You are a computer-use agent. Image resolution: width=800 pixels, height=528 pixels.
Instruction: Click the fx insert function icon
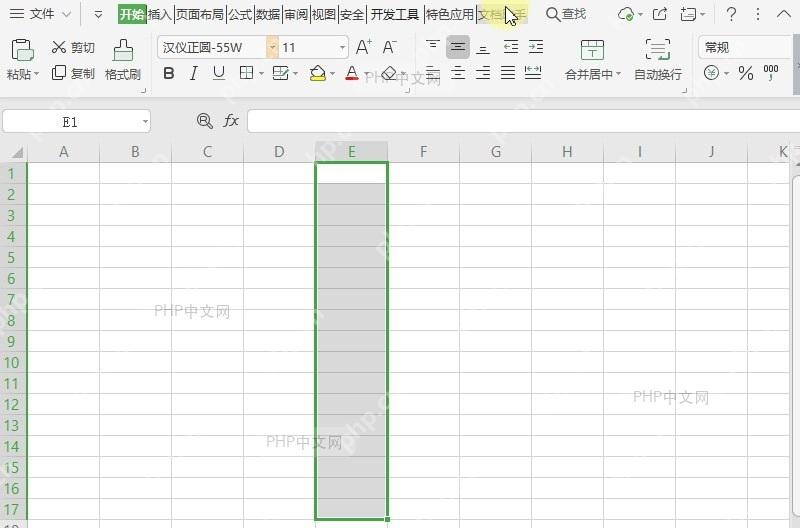coord(231,121)
